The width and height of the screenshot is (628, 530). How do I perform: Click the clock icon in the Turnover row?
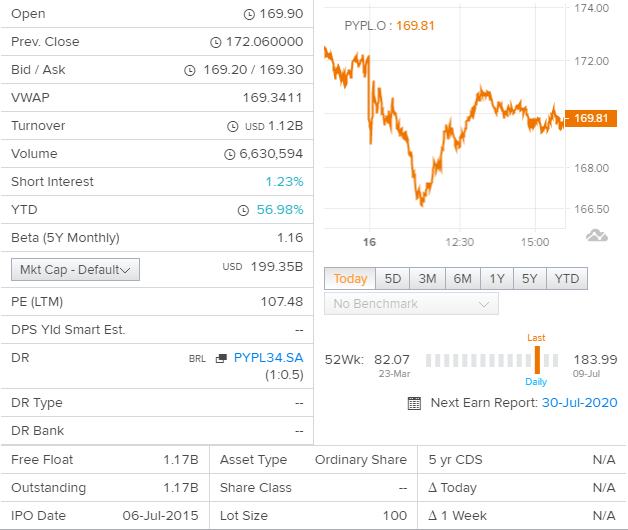pyautogui.click(x=233, y=127)
